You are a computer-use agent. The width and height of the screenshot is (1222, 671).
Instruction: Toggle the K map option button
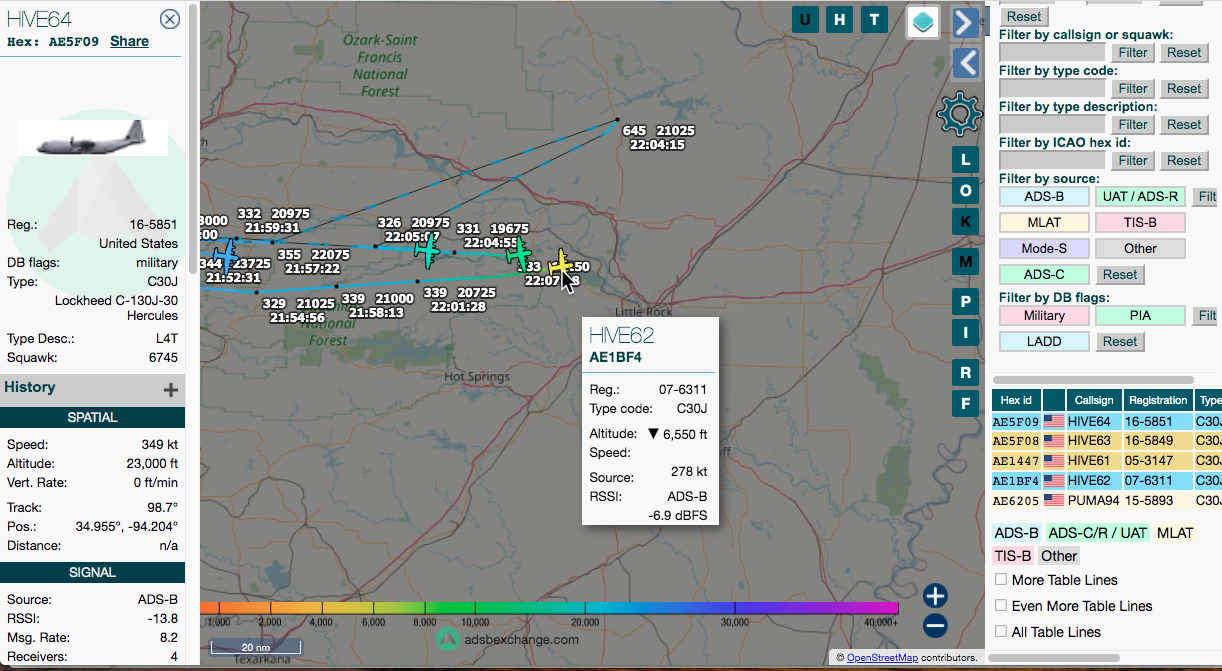coord(965,221)
